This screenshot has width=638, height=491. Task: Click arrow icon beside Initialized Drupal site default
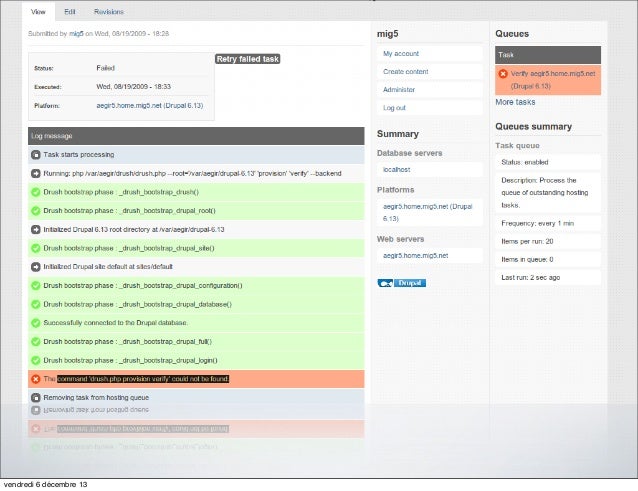[x=36, y=267]
